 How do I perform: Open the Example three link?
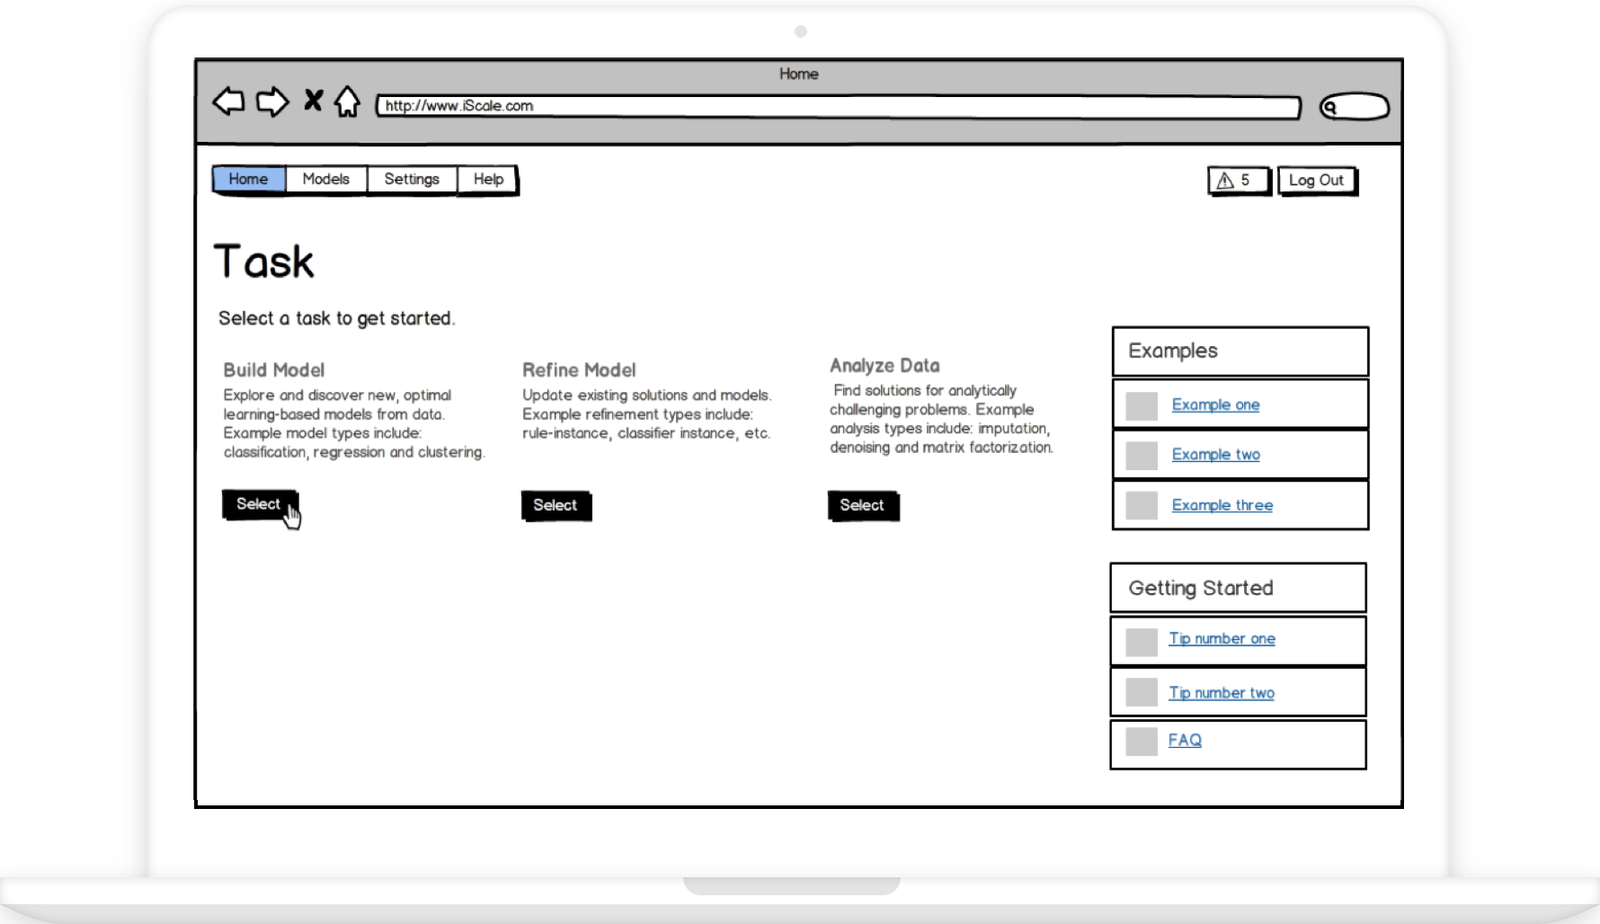point(1222,506)
